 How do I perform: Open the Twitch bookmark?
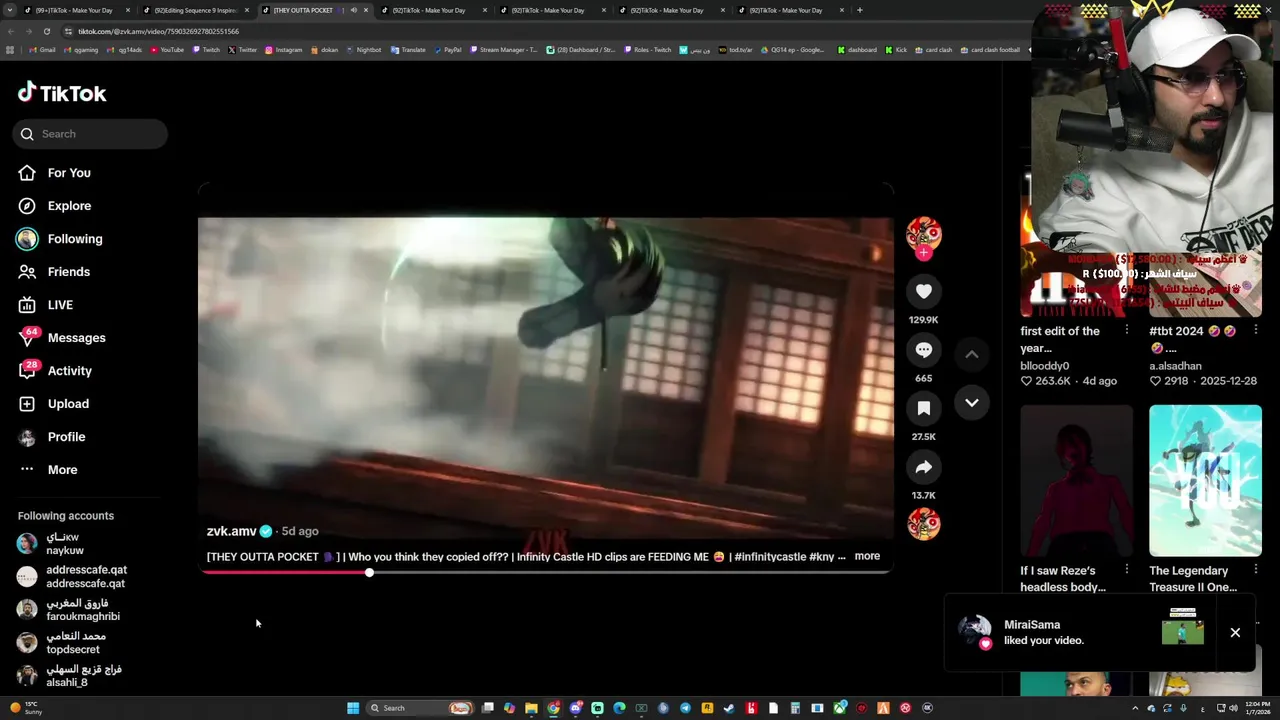coord(206,49)
